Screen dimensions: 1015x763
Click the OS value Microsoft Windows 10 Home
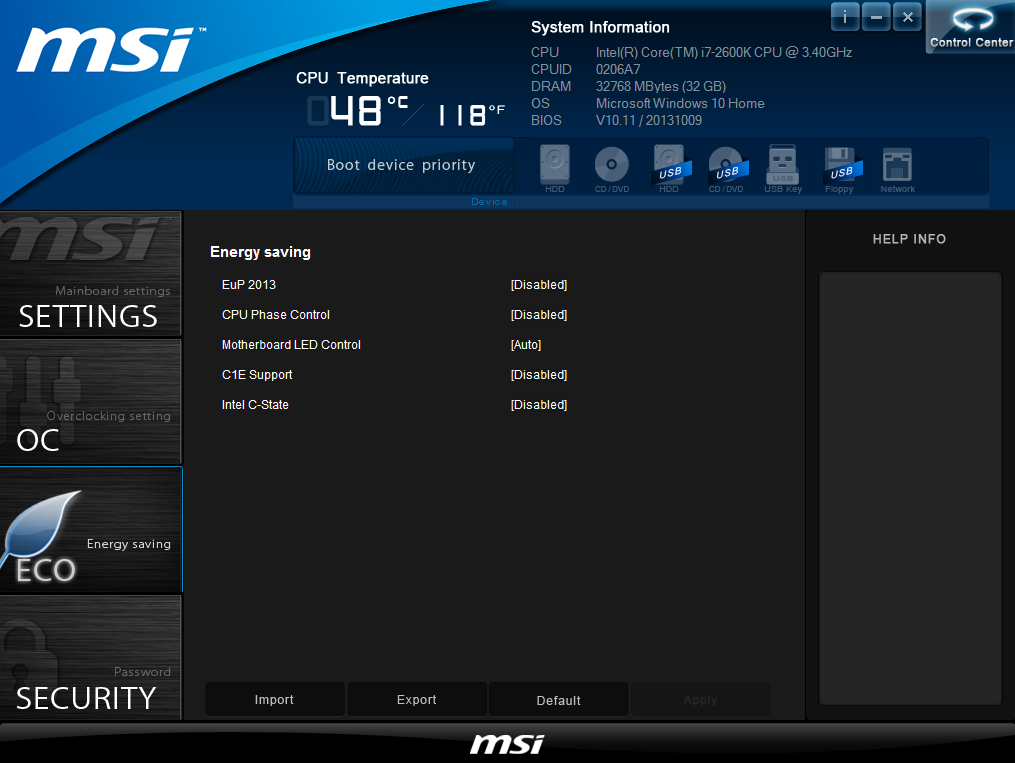680,104
